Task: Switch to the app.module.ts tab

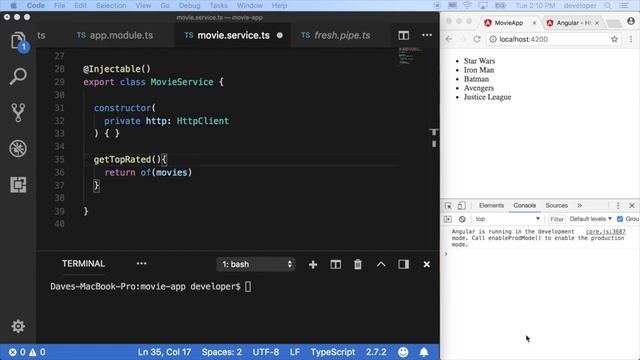Action: pos(115,36)
